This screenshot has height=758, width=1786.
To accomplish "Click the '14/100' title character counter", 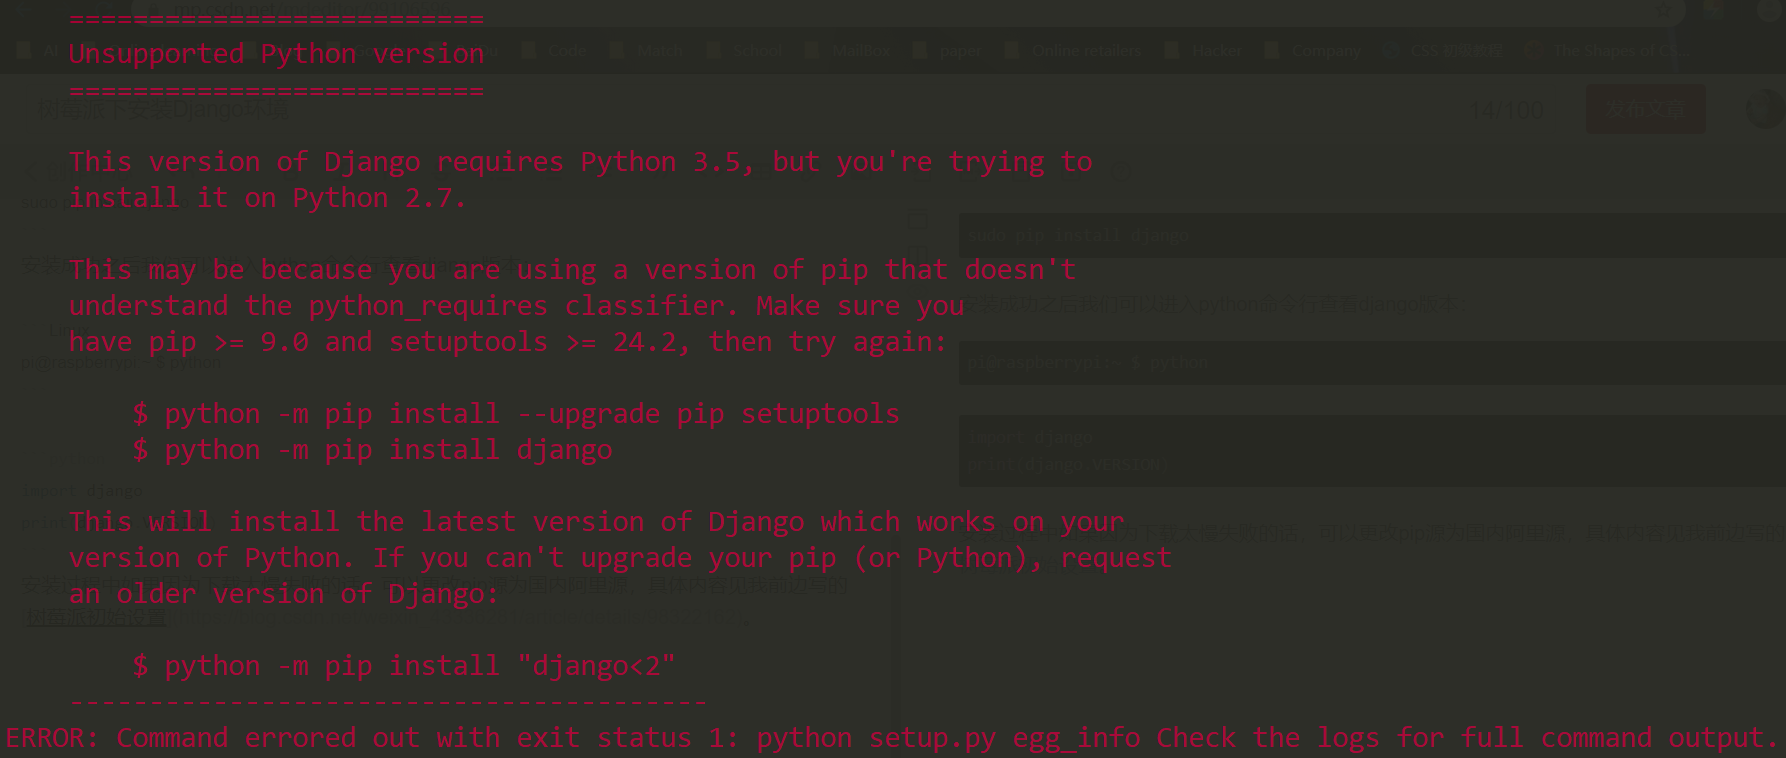I will tap(1507, 110).
